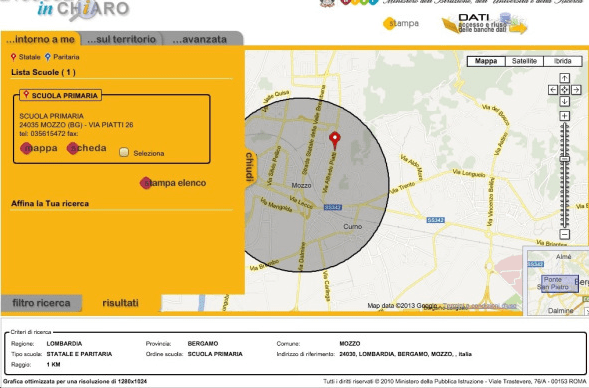
Task: Click the zoom slider handle
Action: [x=565, y=159]
